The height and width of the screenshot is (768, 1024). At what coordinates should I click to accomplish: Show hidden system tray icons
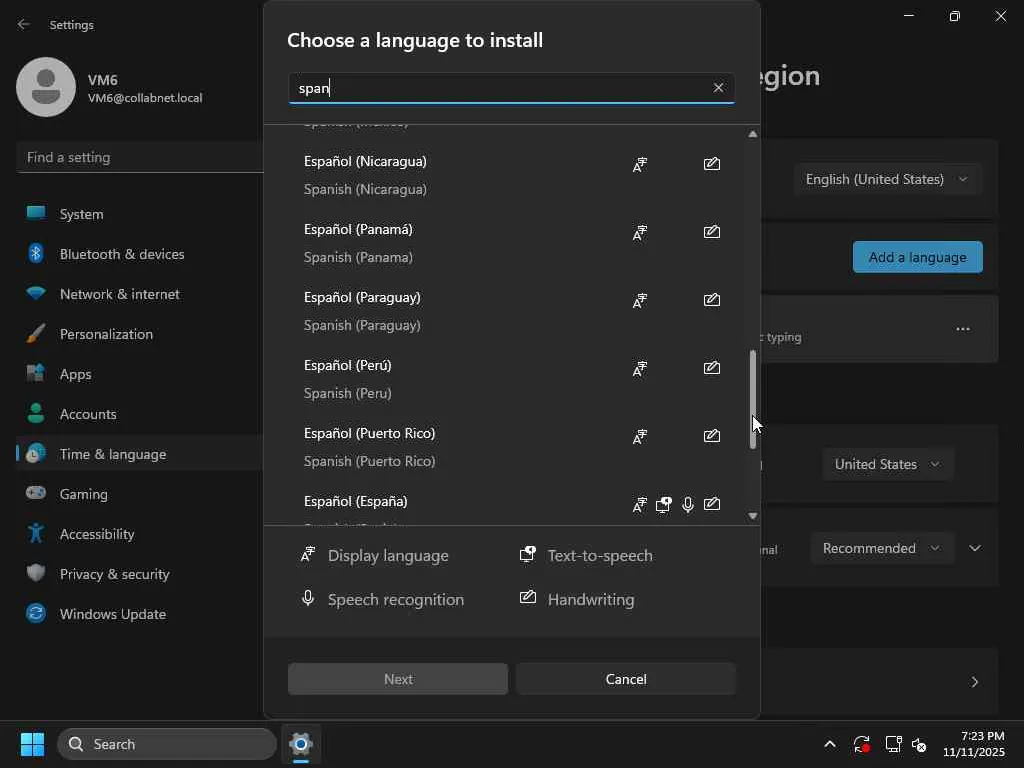829,744
